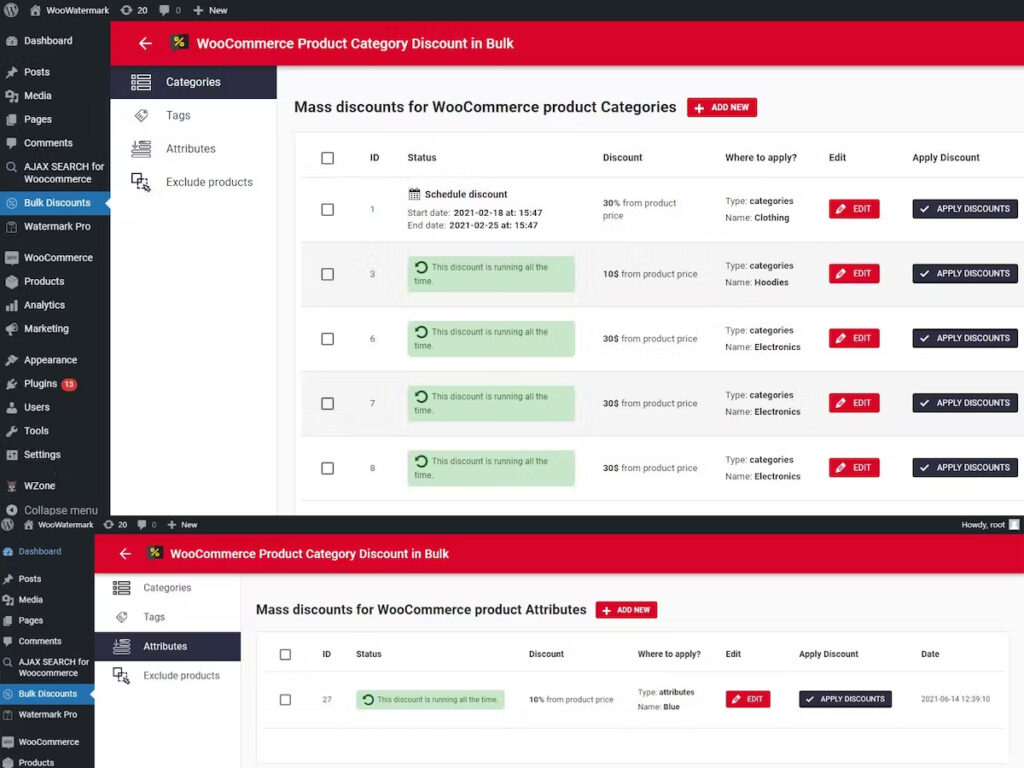Select highlighted Attributes tab on Attributes discounts screen

pyautogui.click(x=168, y=646)
